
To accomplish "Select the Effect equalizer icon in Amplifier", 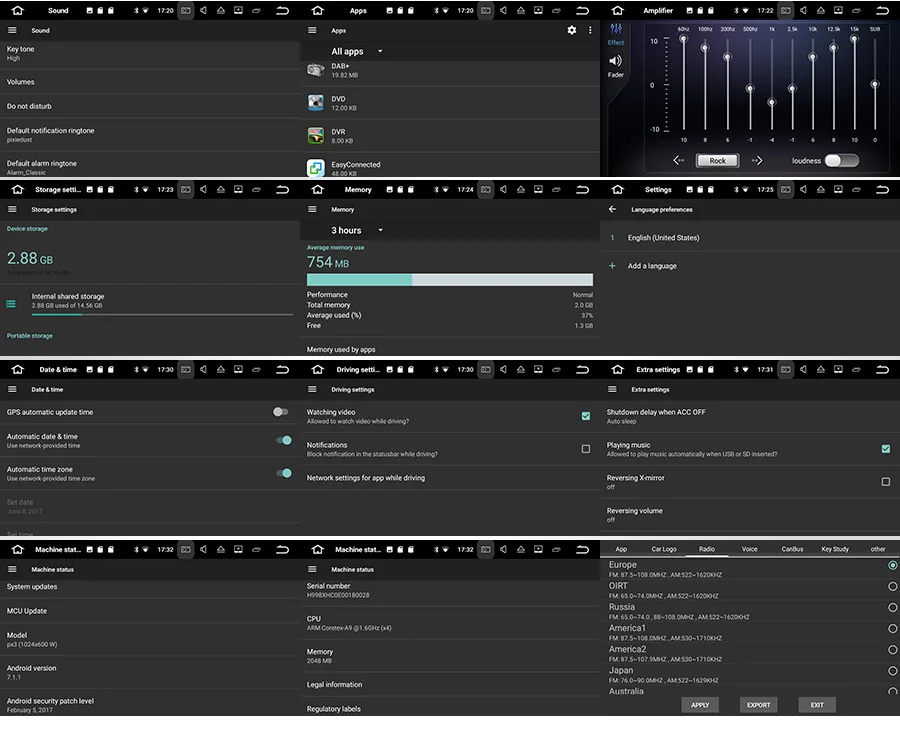I will (616, 29).
